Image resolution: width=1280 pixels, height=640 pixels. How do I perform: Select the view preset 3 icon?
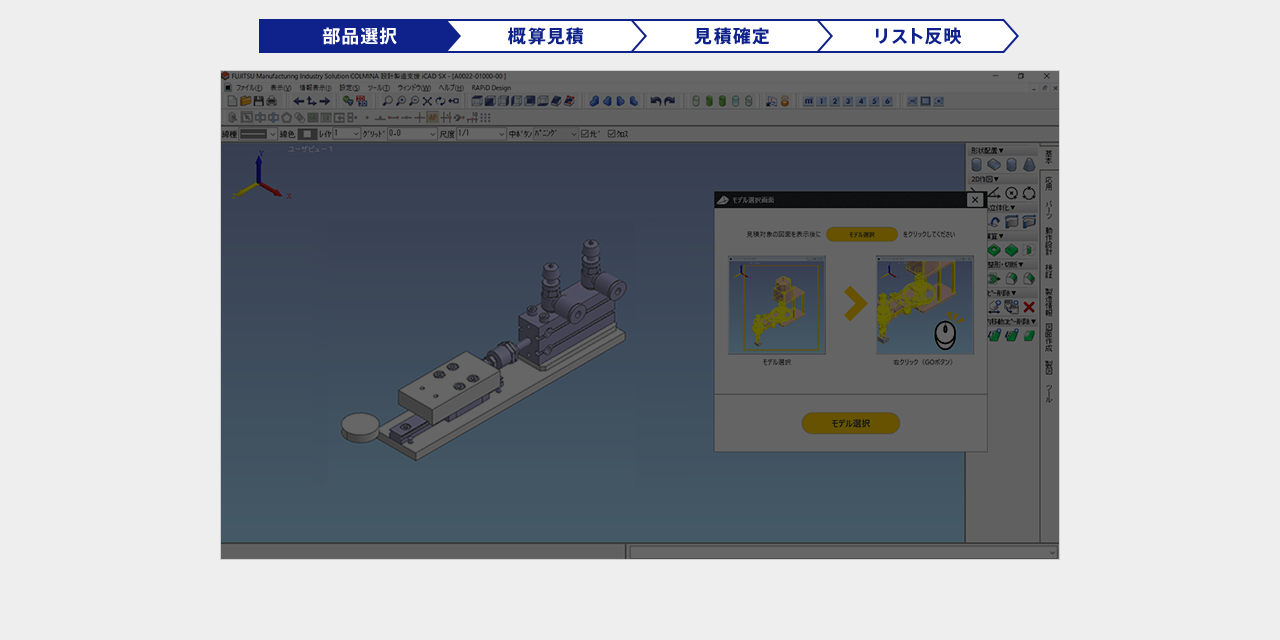pos(848,101)
